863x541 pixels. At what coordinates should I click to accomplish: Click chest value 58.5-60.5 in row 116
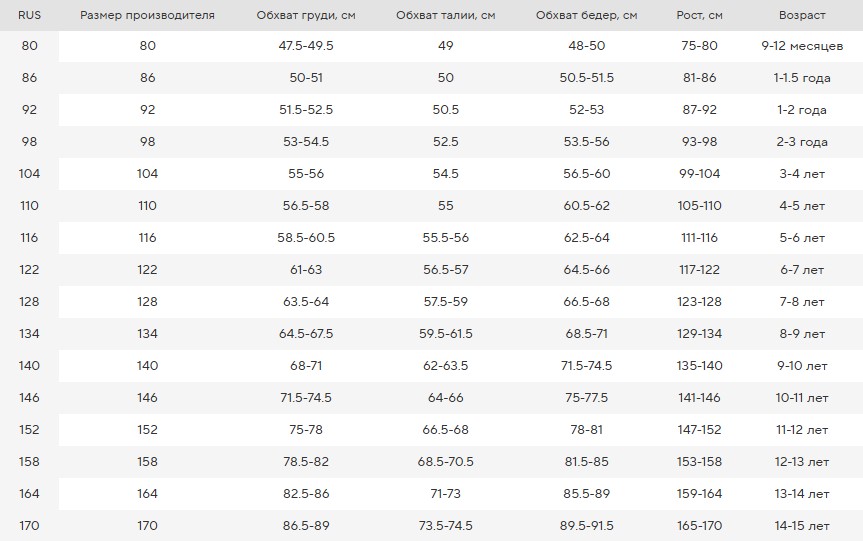click(306, 238)
